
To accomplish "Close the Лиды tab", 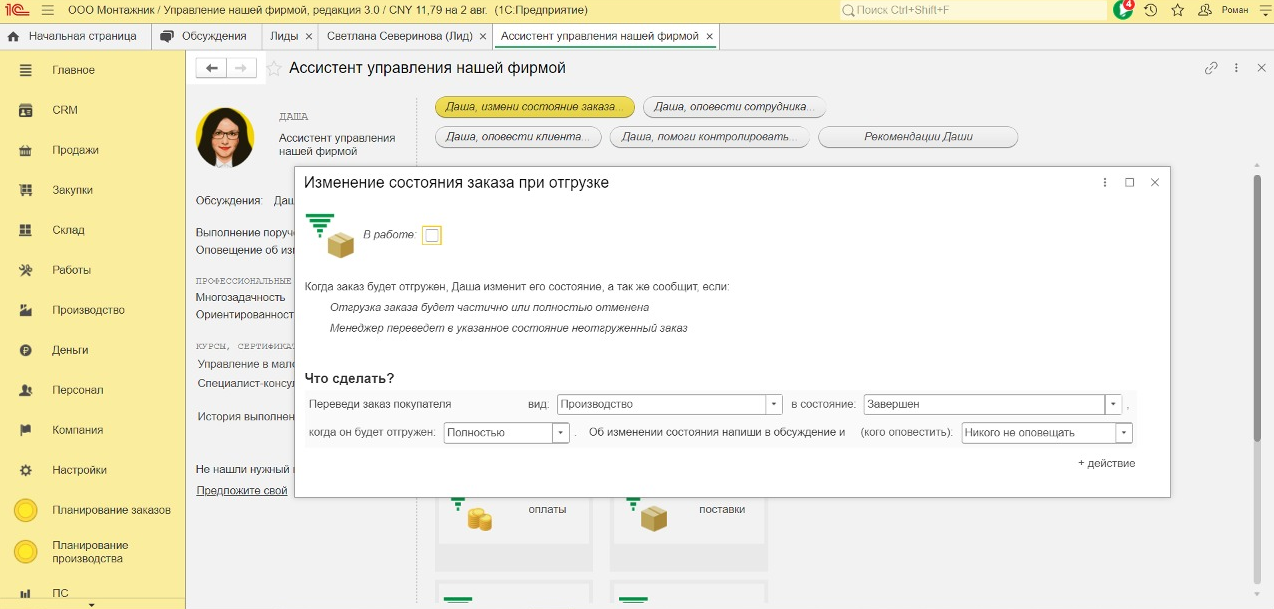I will coord(309,36).
